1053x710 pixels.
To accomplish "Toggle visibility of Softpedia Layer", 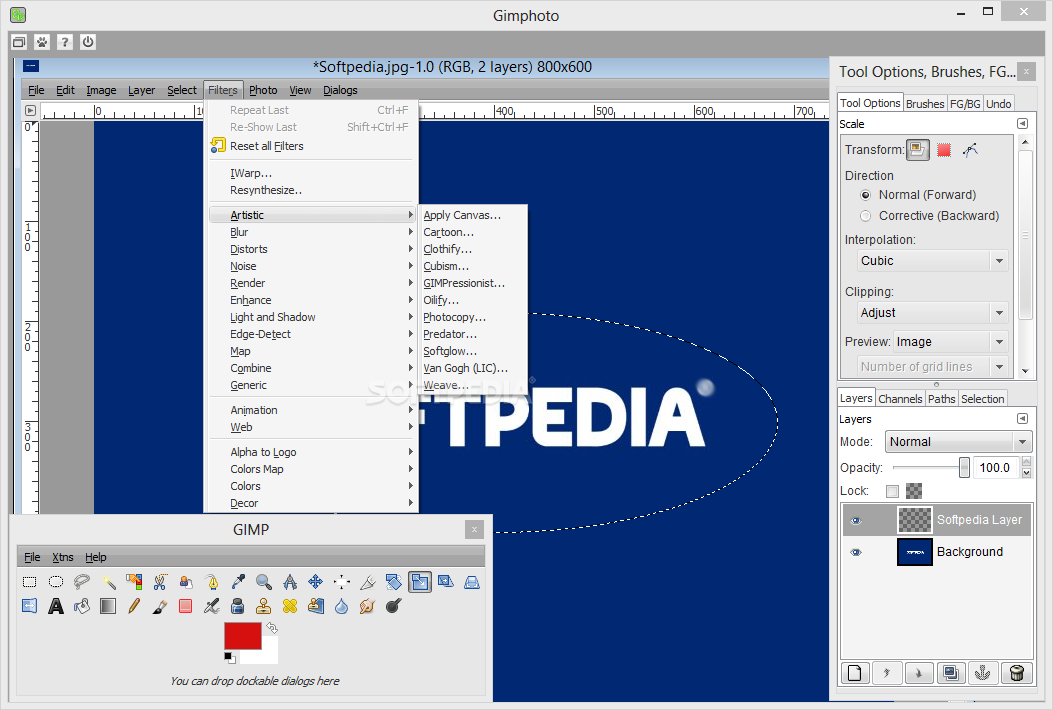I will 856,521.
